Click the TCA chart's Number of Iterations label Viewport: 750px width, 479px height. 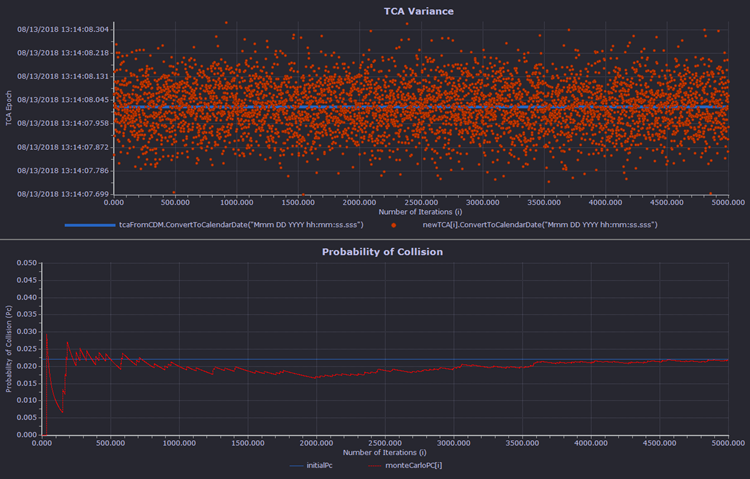point(420,212)
